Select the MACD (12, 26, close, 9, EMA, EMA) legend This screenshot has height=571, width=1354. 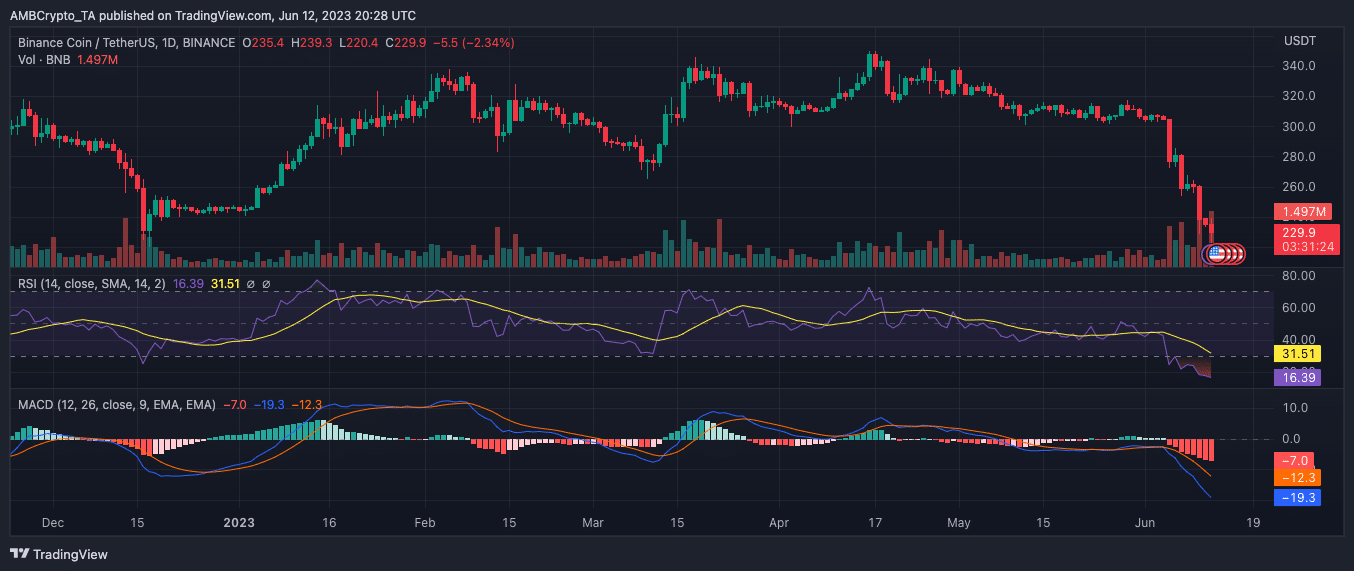coord(118,404)
